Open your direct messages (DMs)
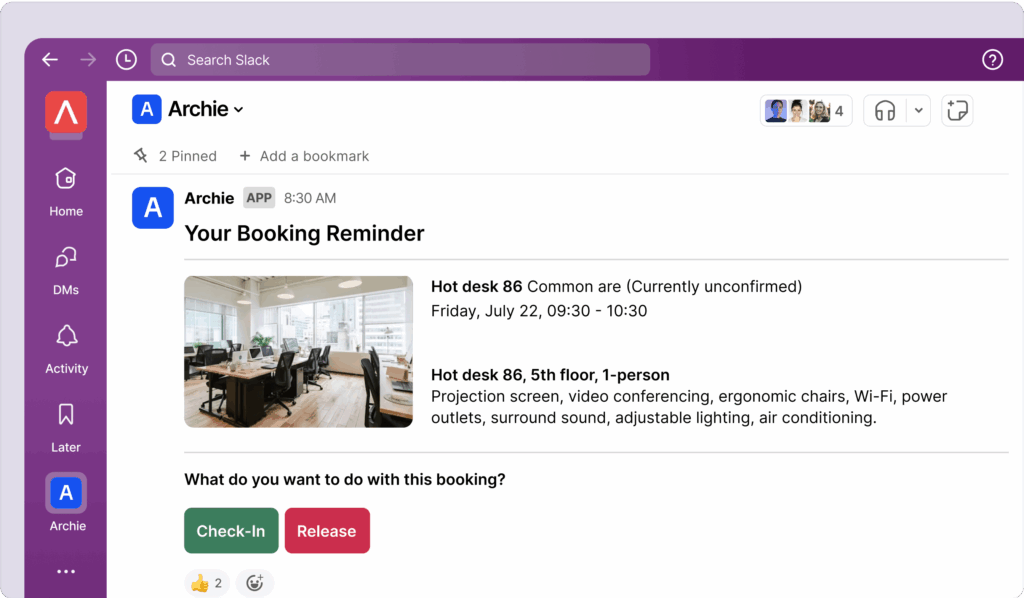Image resolution: width=1024 pixels, height=598 pixels. [65, 268]
